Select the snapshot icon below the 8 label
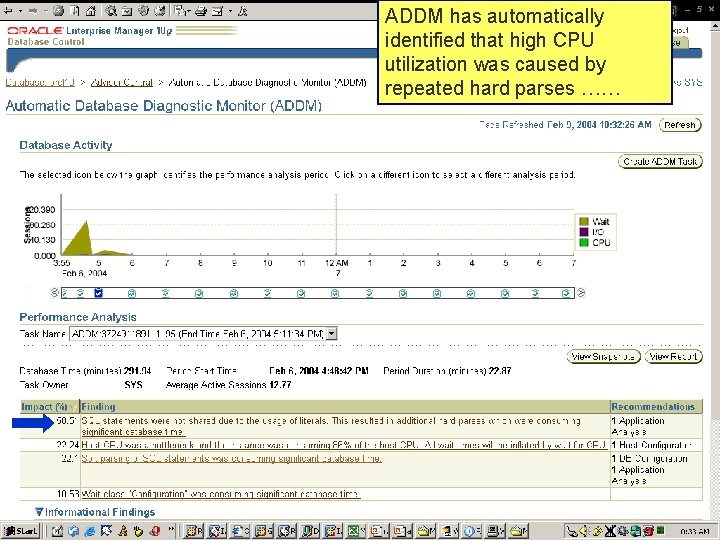 (x=199, y=293)
